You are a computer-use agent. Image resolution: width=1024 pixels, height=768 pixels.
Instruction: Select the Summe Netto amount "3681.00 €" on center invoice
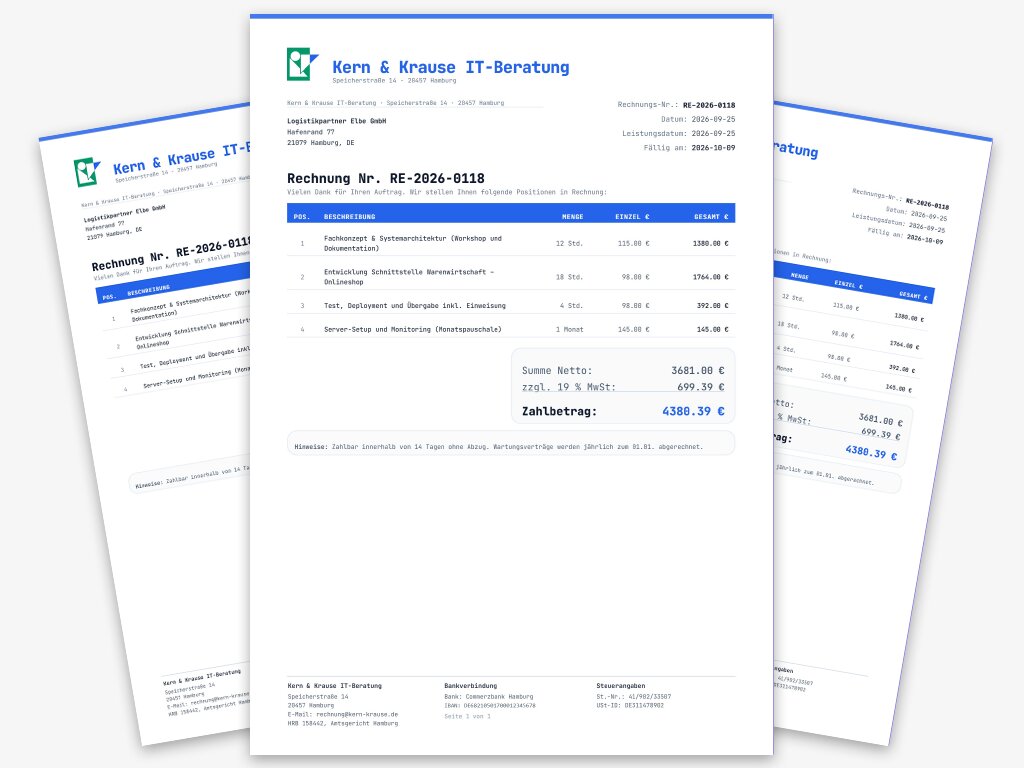pos(697,370)
